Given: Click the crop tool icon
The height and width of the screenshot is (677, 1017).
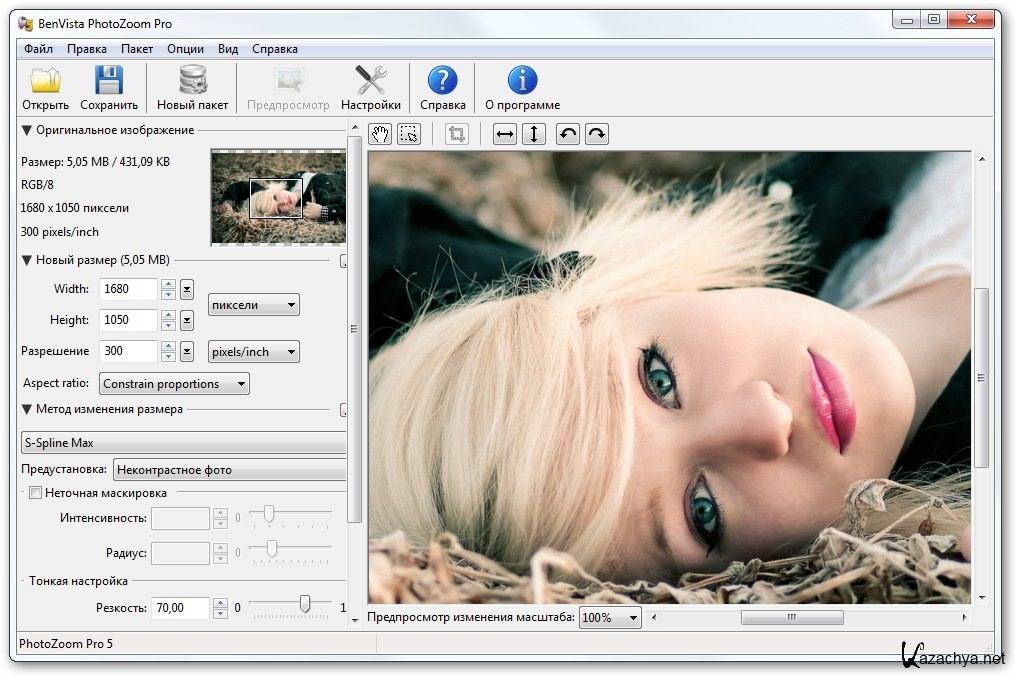Looking at the screenshot, I should tap(456, 134).
